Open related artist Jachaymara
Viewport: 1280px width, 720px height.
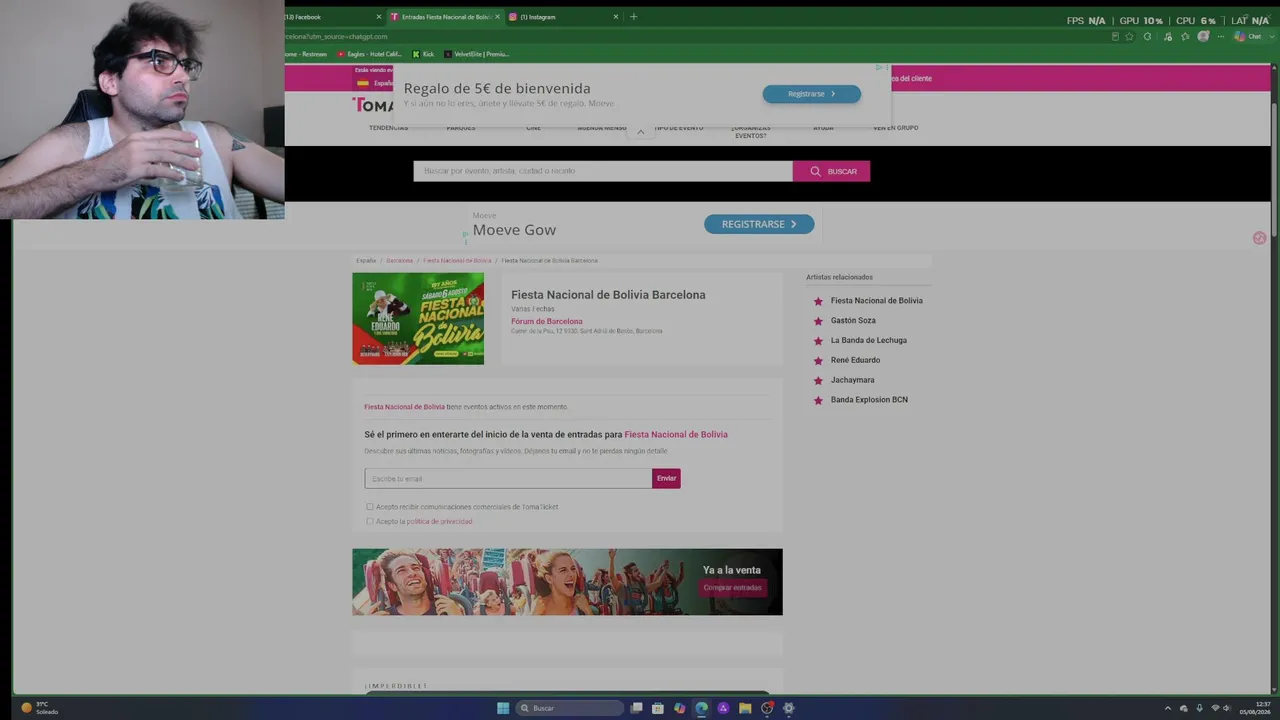853,380
